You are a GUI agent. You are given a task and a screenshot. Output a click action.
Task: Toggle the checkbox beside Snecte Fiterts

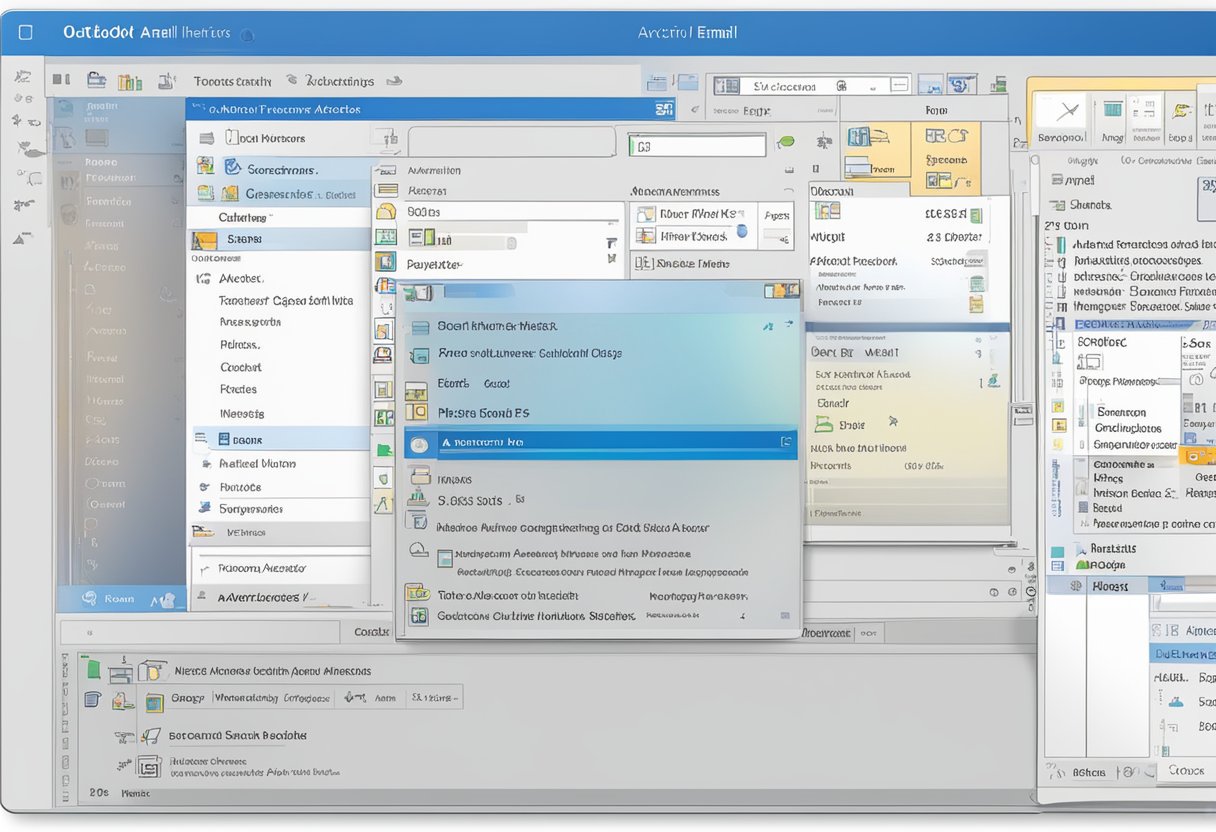click(644, 264)
